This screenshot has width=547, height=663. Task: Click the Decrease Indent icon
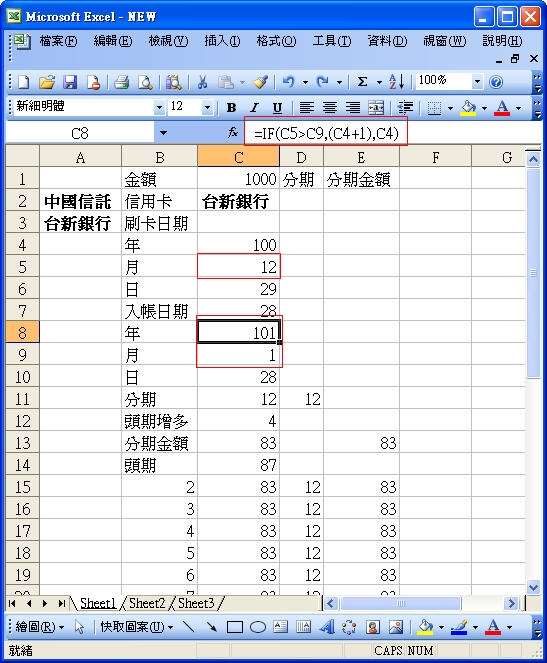[x=405, y=108]
